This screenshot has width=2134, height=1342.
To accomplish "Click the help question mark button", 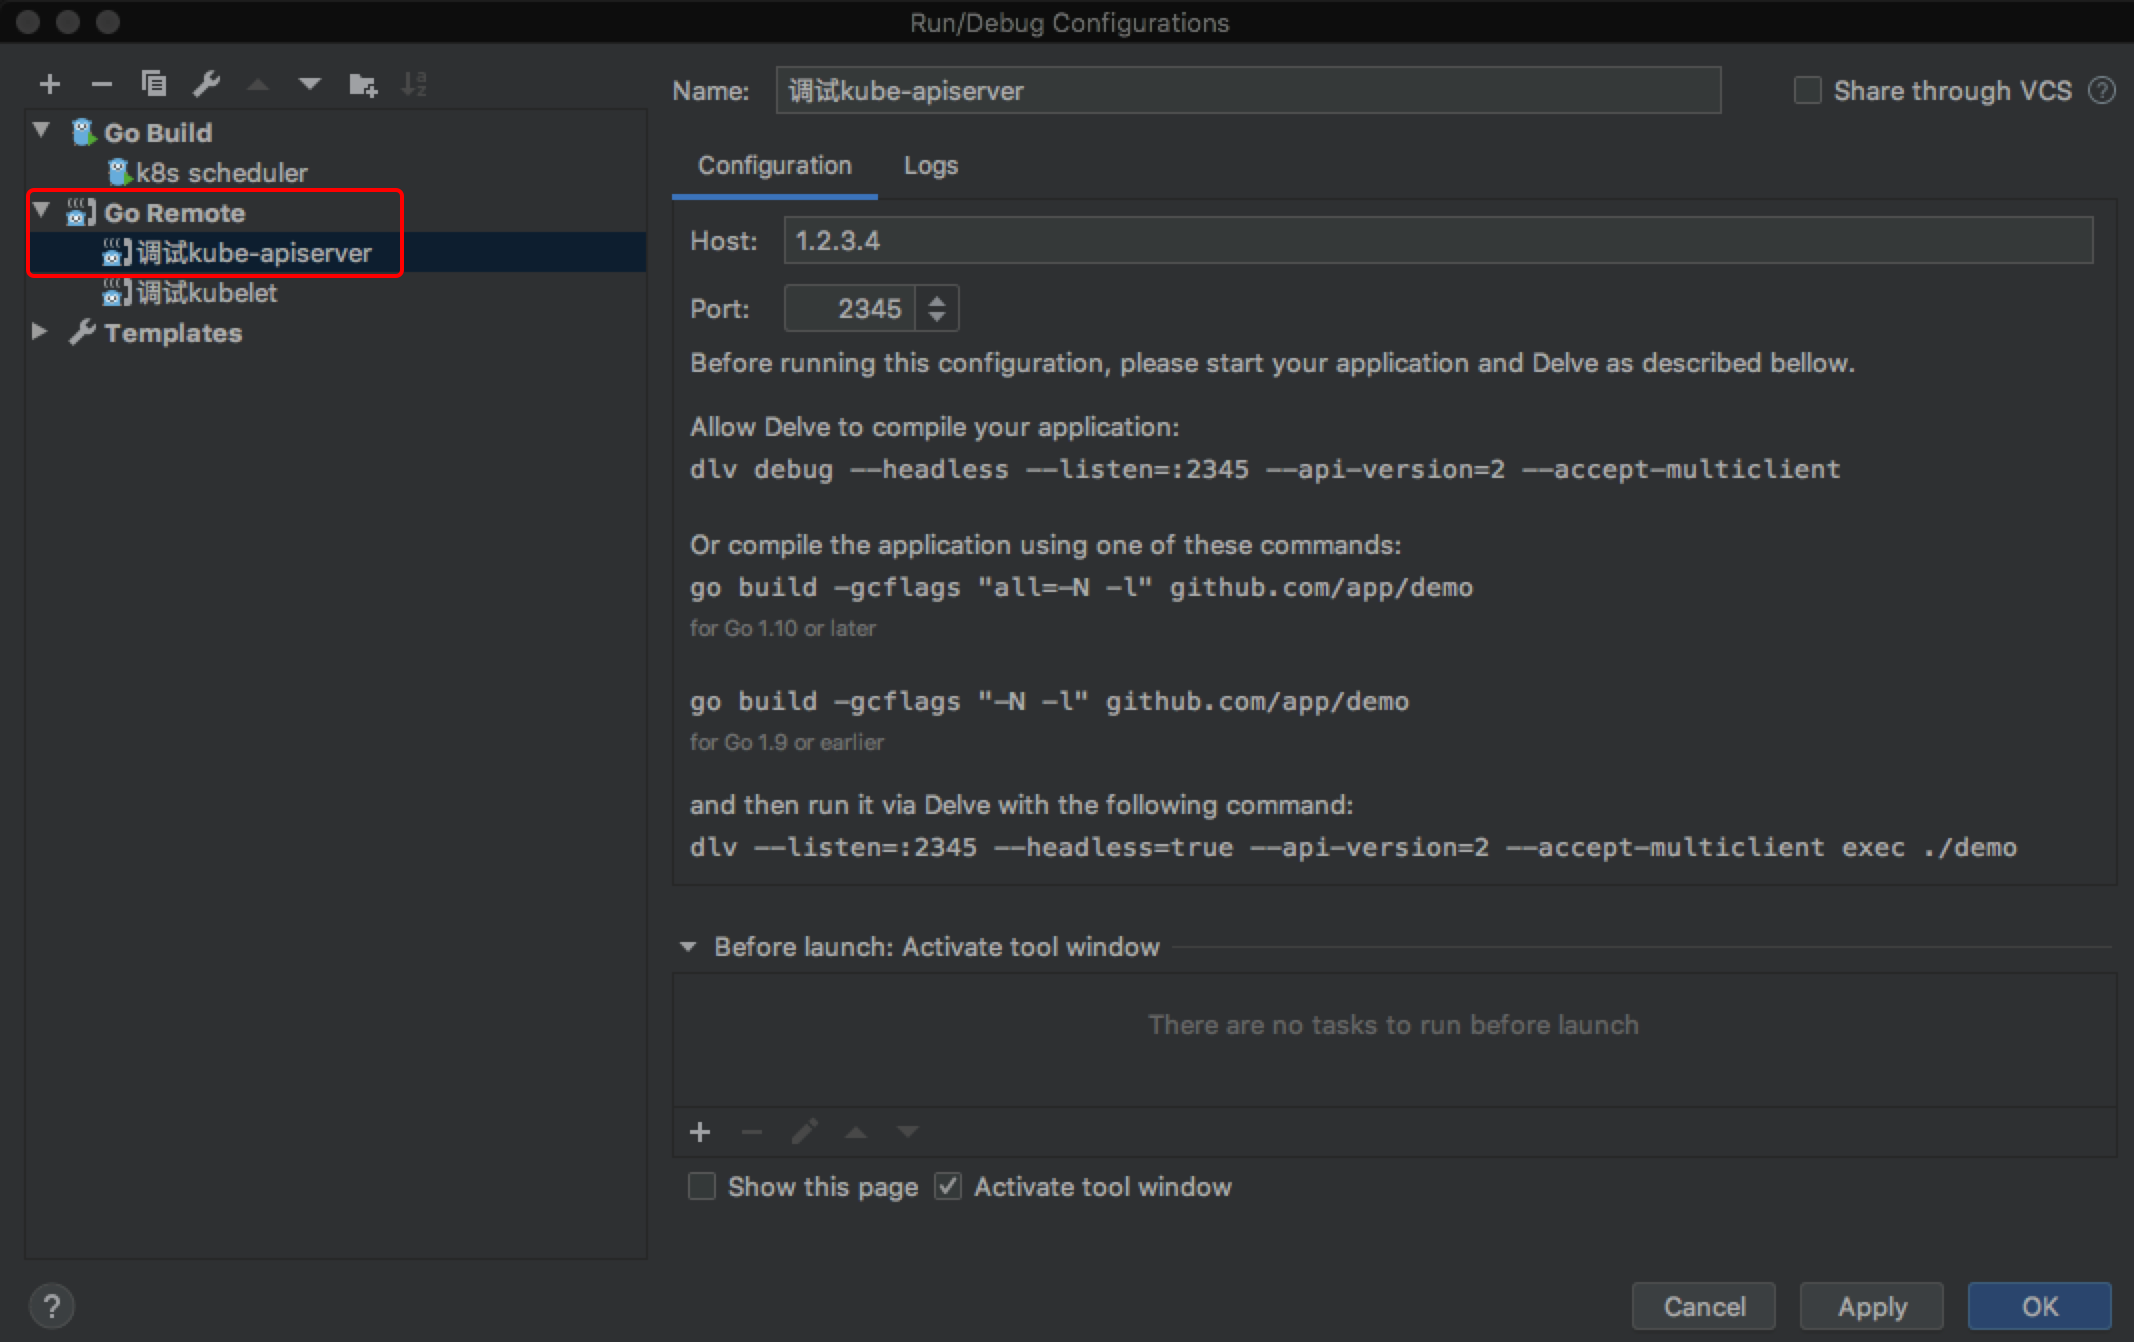I will pyautogui.click(x=51, y=1305).
